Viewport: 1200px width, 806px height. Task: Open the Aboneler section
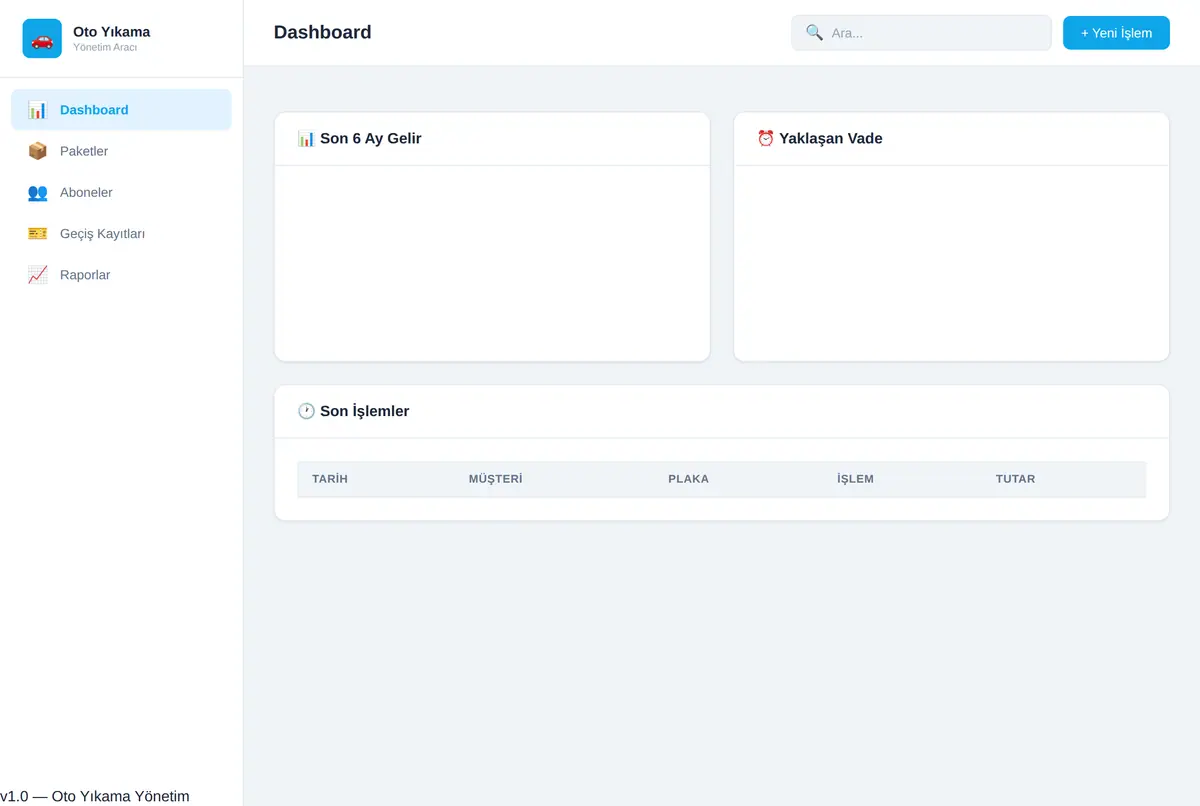pos(121,192)
